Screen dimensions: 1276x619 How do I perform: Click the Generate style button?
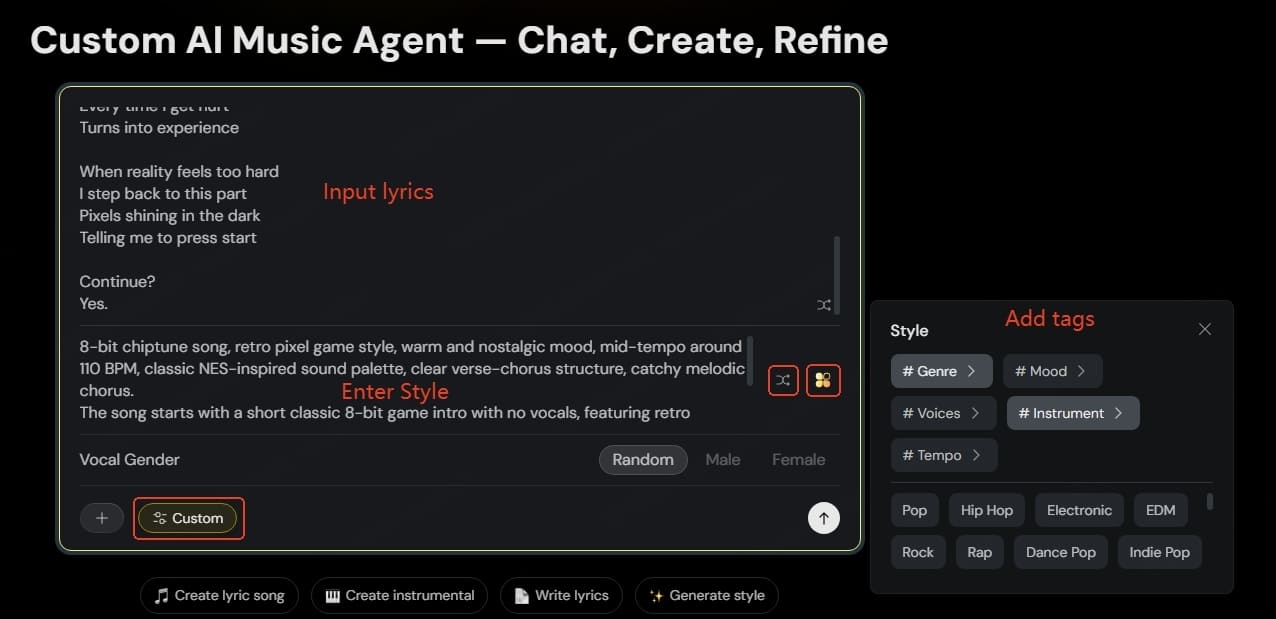706,595
